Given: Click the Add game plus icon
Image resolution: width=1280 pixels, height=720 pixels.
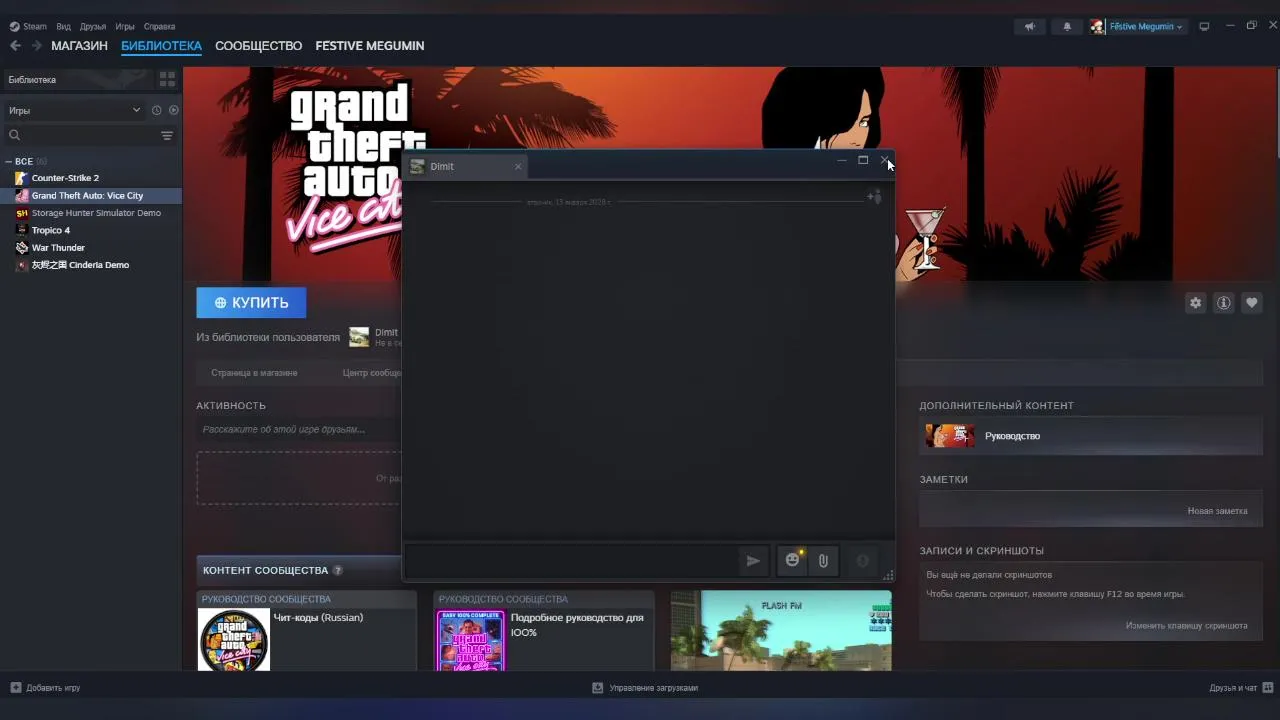Looking at the screenshot, I should tap(15, 688).
